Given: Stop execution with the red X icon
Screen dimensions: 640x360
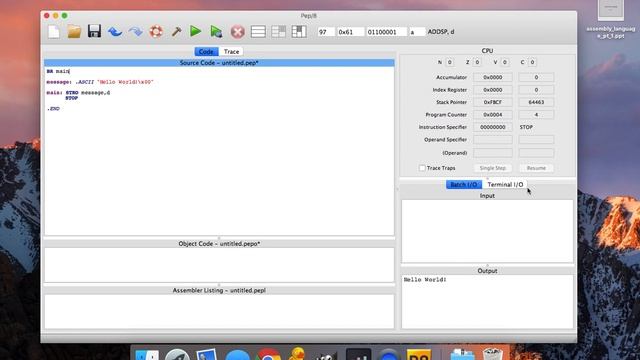Looking at the screenshot, I should click(x=238, y=32).
